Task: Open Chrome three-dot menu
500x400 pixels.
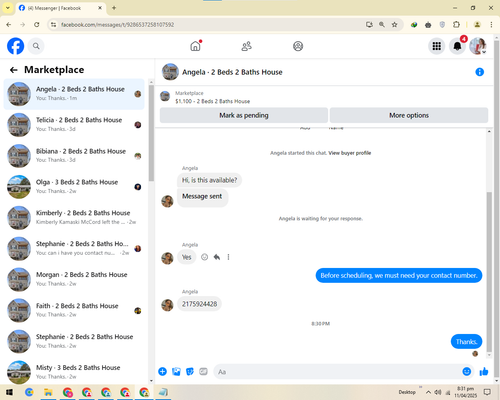Action: (491, 25)
